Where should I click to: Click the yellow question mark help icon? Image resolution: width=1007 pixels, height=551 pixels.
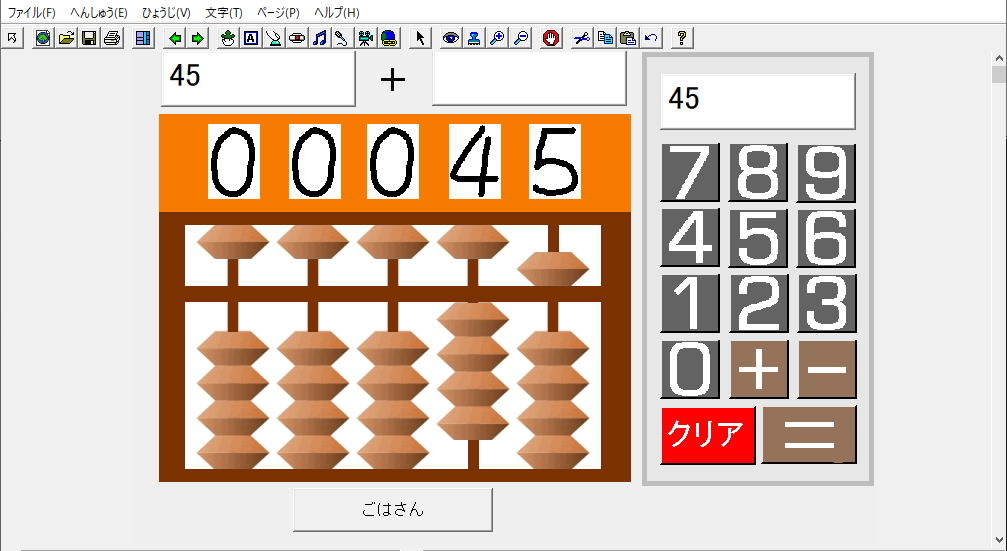tap(682, 38)
